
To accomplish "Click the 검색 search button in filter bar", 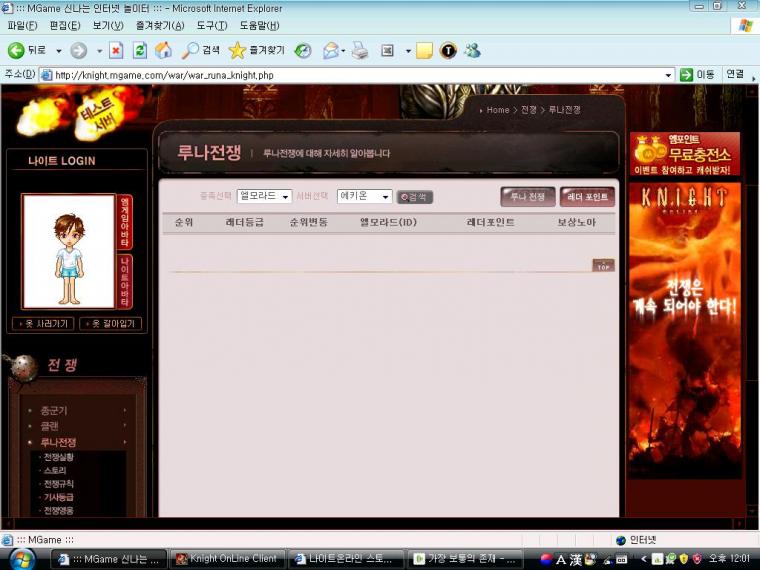I will 414,197.
